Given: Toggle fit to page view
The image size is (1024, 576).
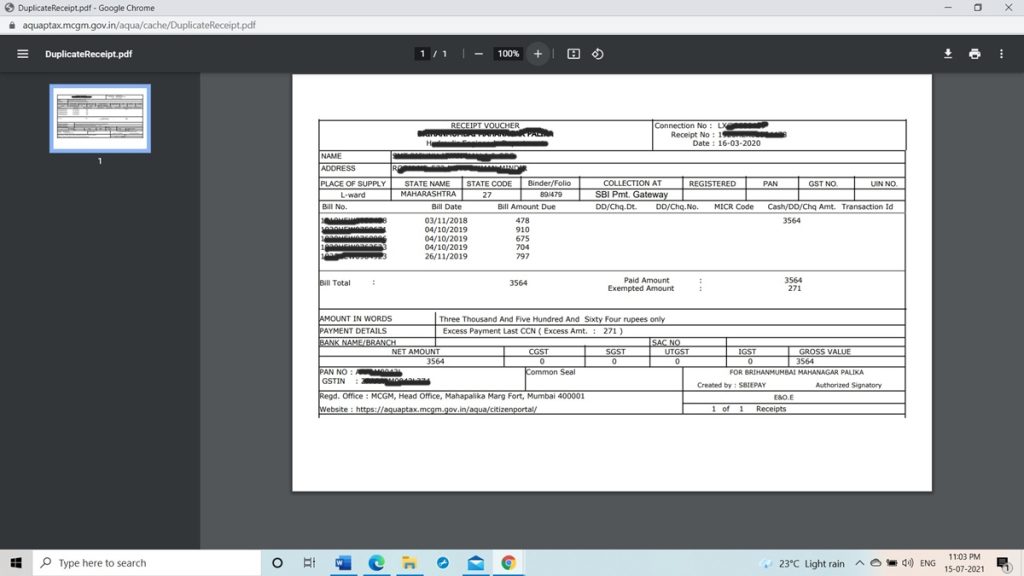Looking at the screenshot, I should (x=572, y=54).
